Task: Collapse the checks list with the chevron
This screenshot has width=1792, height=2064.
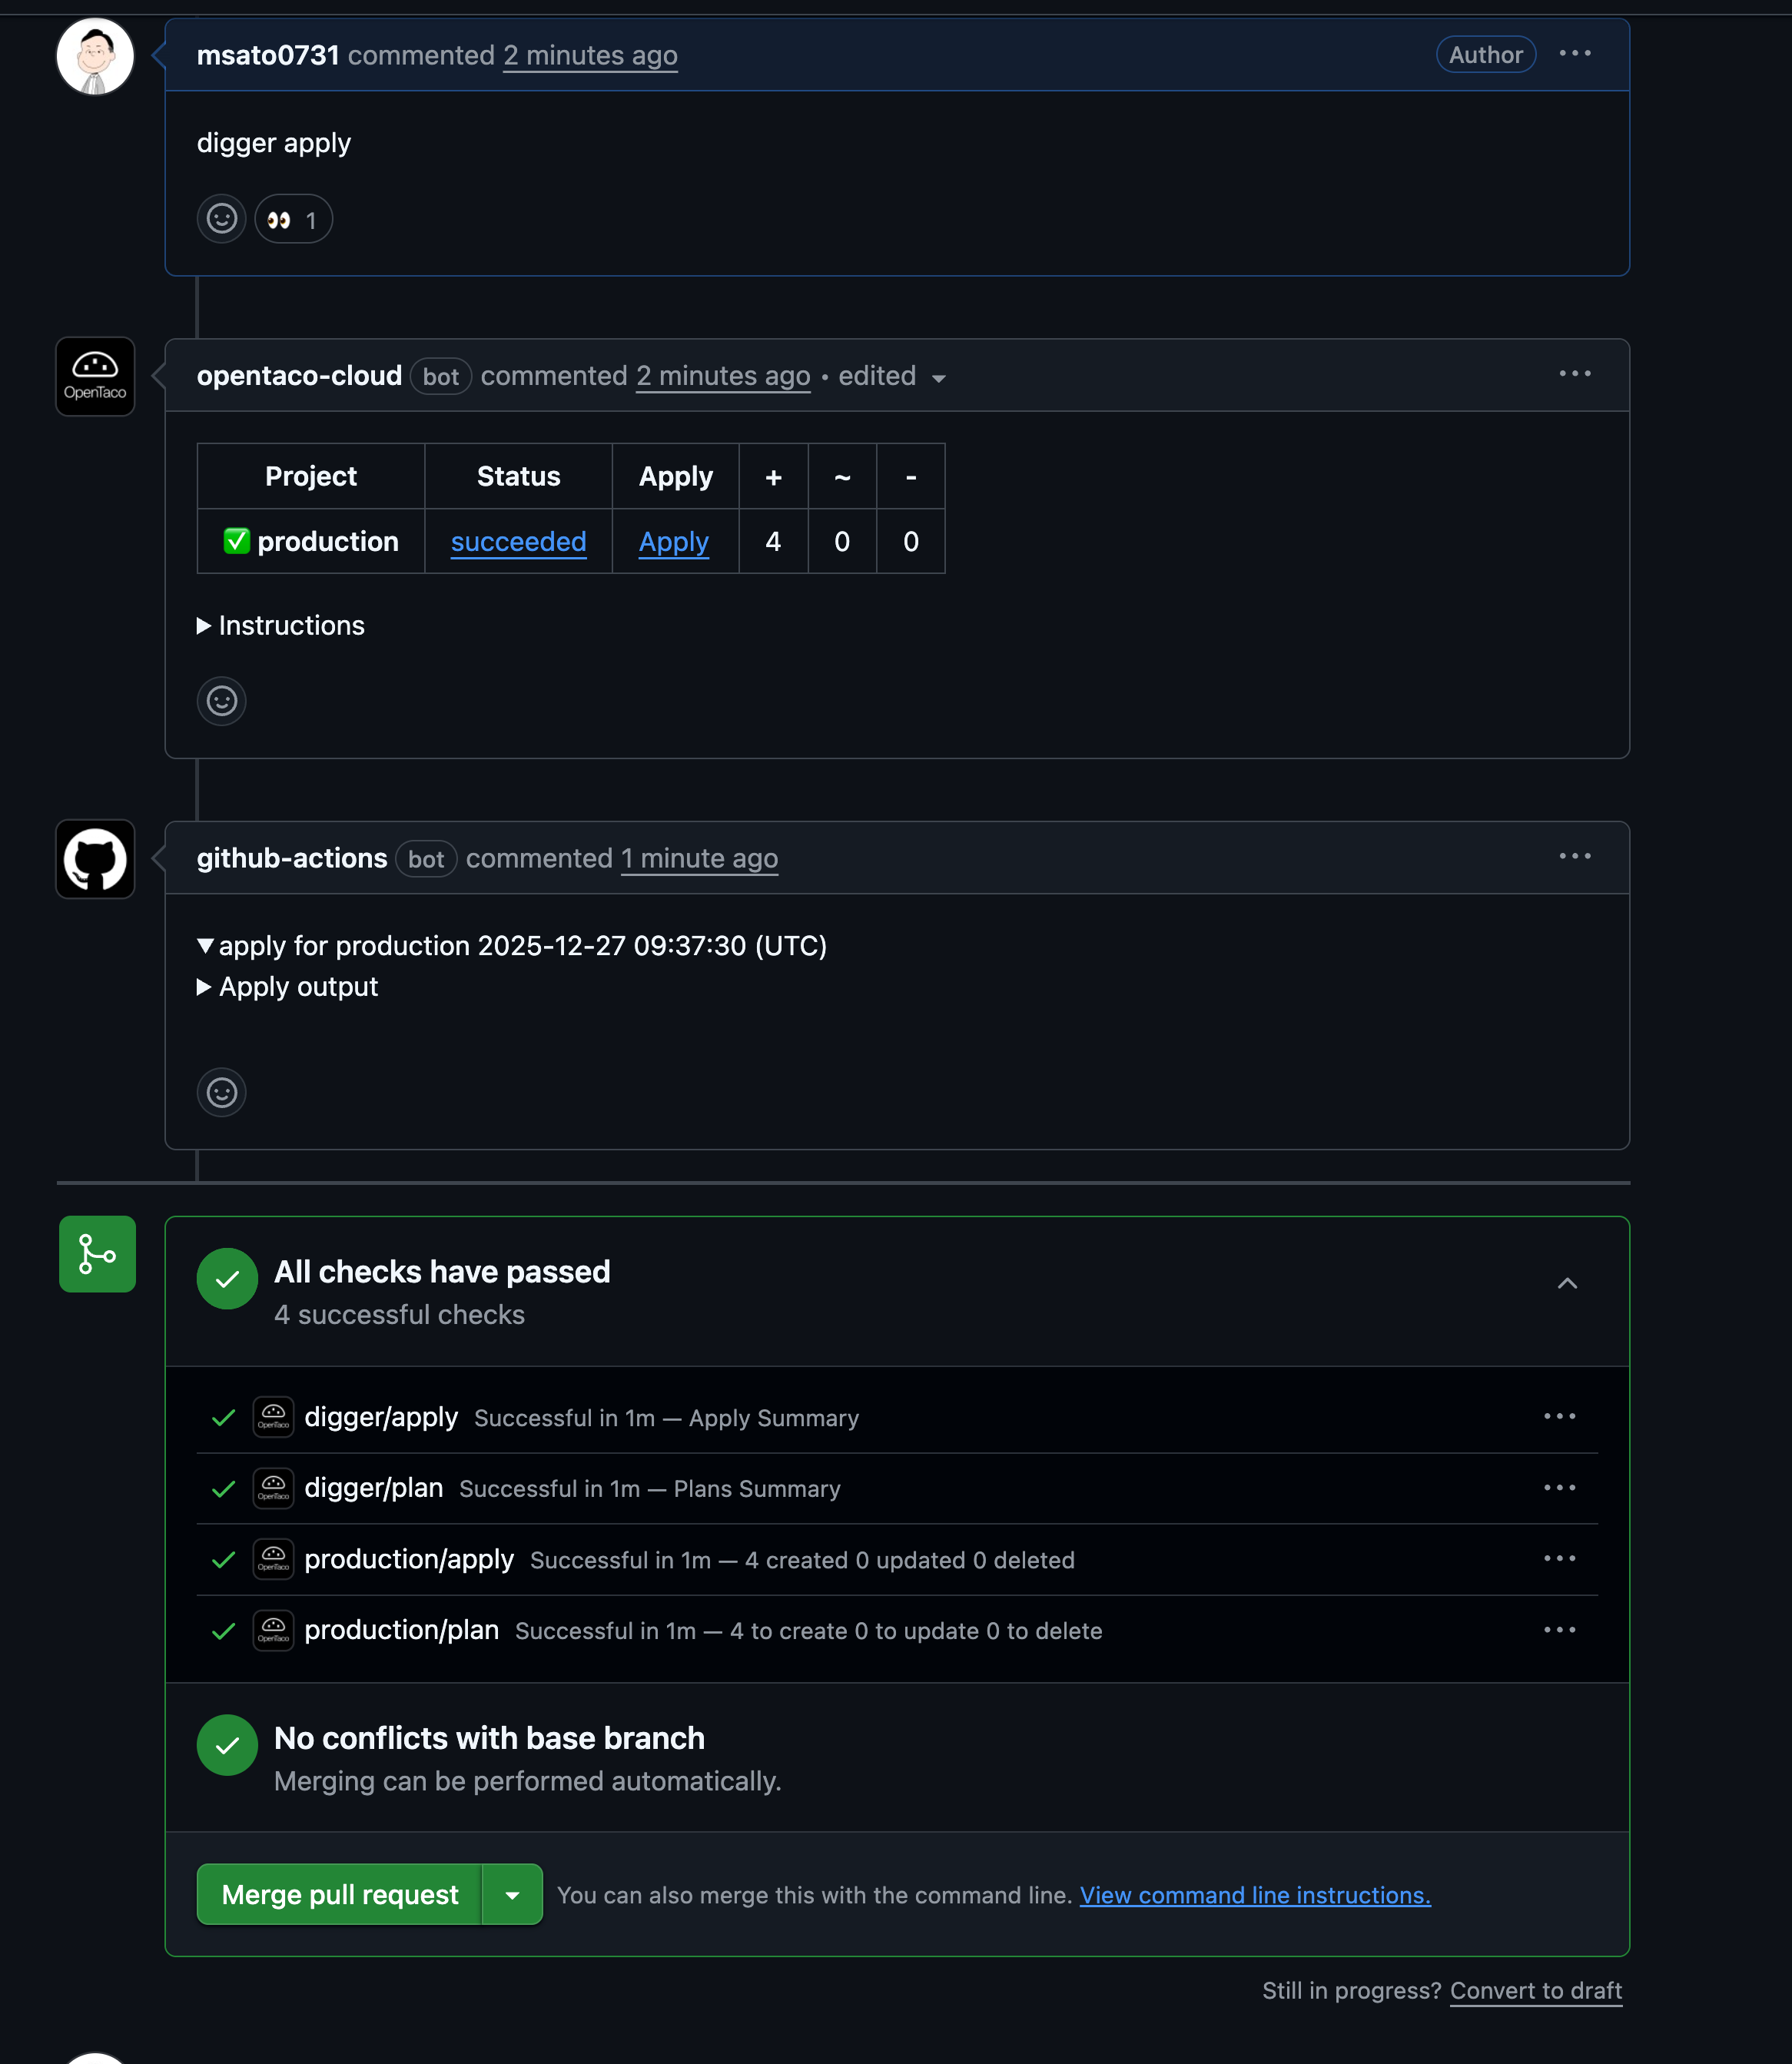Action: click(1567, 1283)
